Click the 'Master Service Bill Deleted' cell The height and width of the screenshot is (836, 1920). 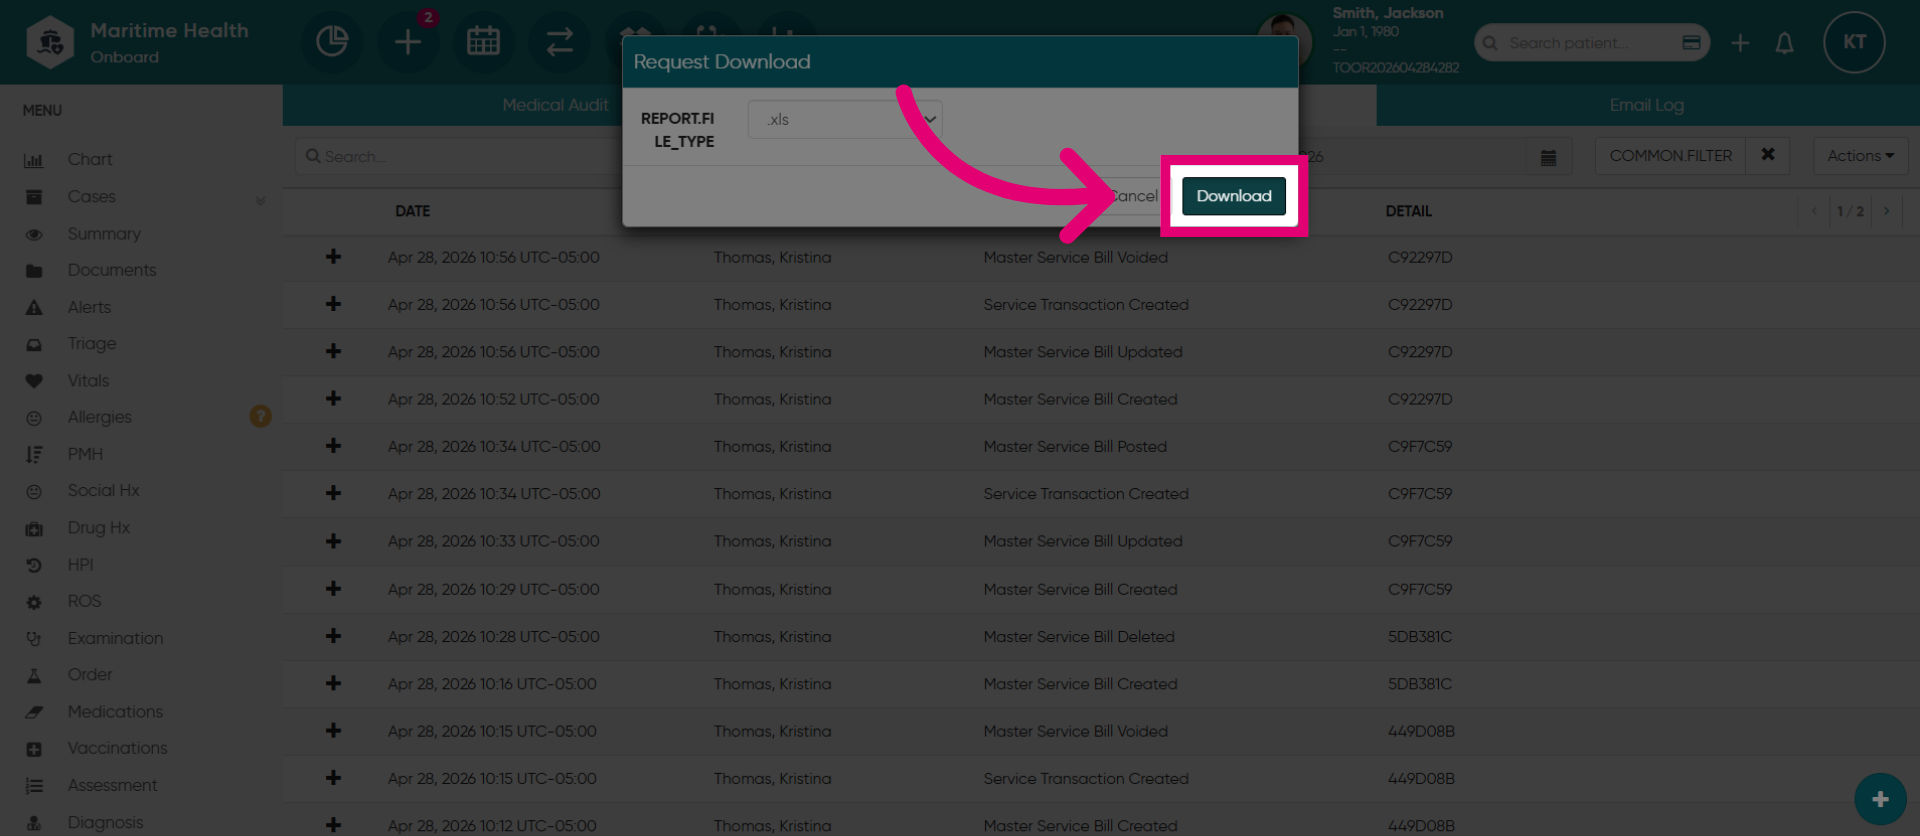coord(1078,637)
